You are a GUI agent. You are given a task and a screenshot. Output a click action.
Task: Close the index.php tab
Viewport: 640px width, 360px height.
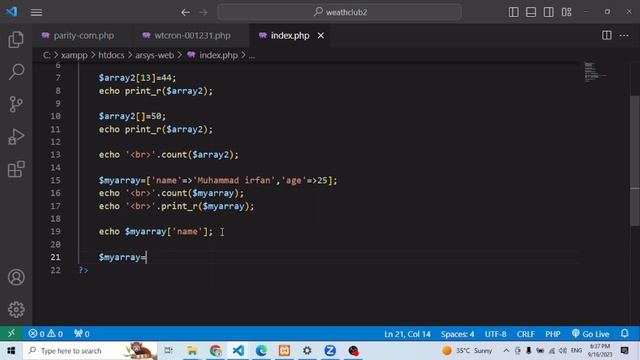321,36
